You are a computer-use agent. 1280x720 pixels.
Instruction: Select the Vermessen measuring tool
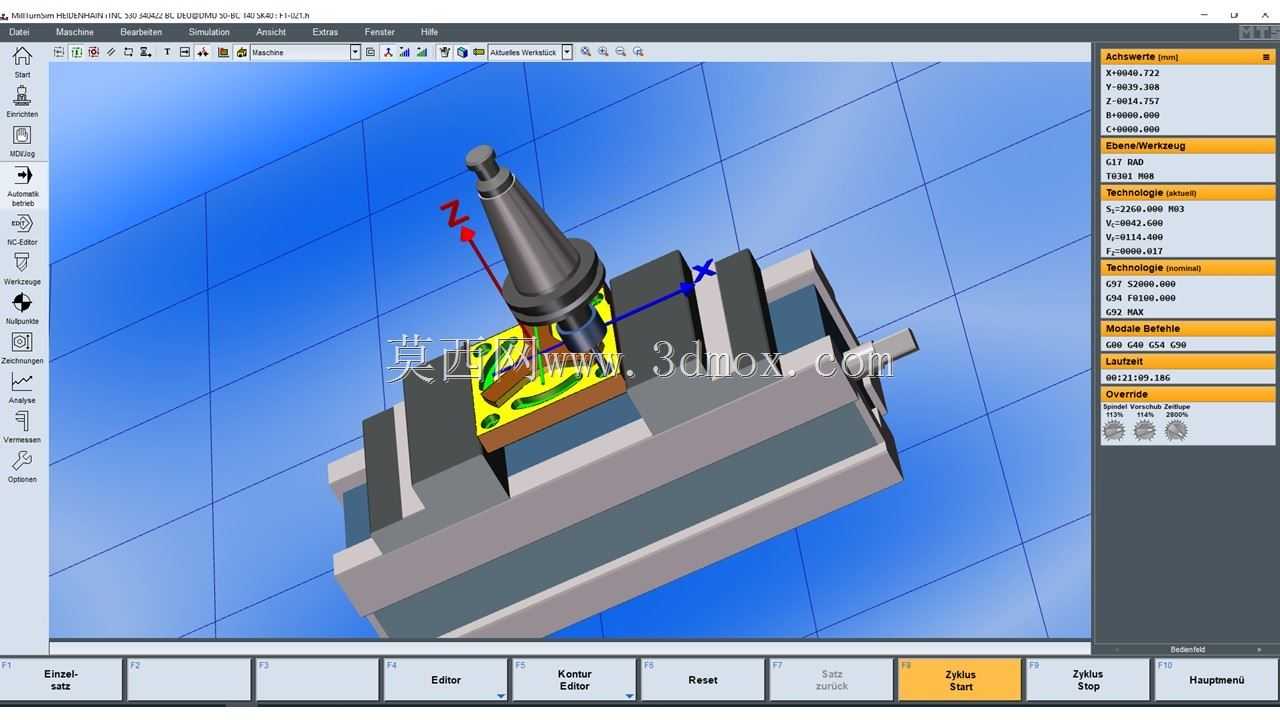tap(22, 427)
